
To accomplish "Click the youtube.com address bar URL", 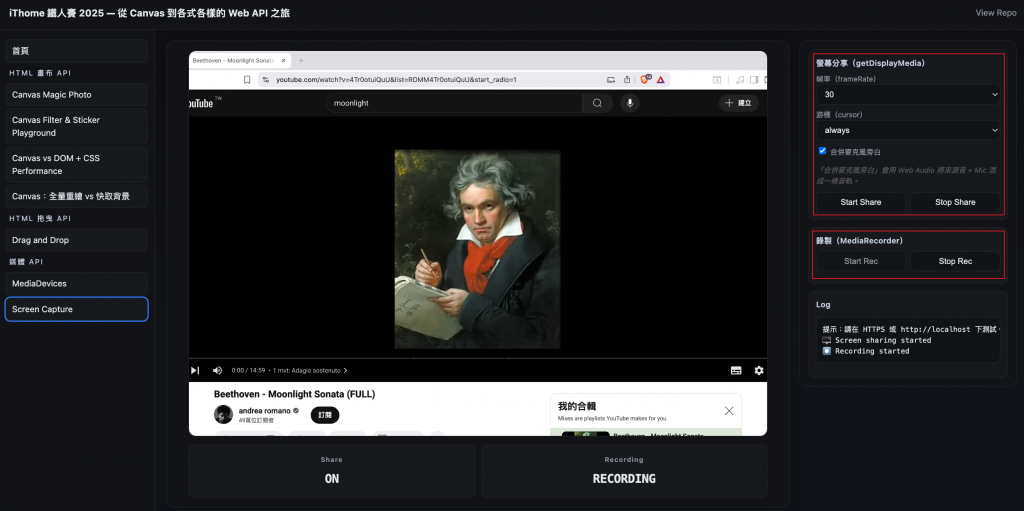I will point(396,80).
